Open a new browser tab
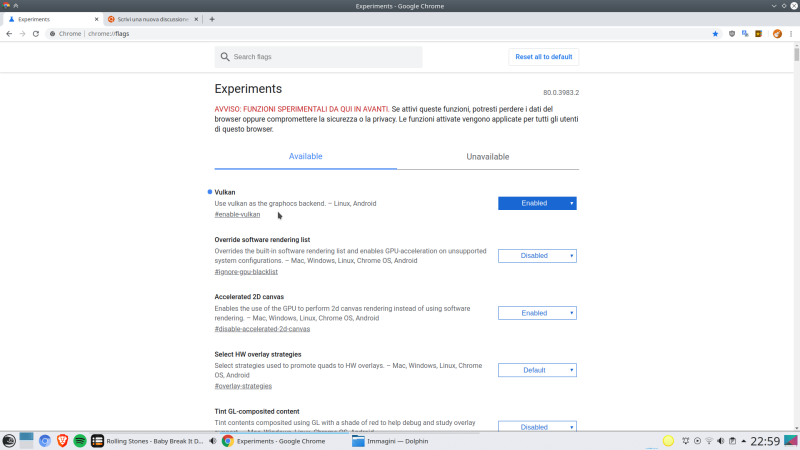The image size is (800, 450). 212,19
